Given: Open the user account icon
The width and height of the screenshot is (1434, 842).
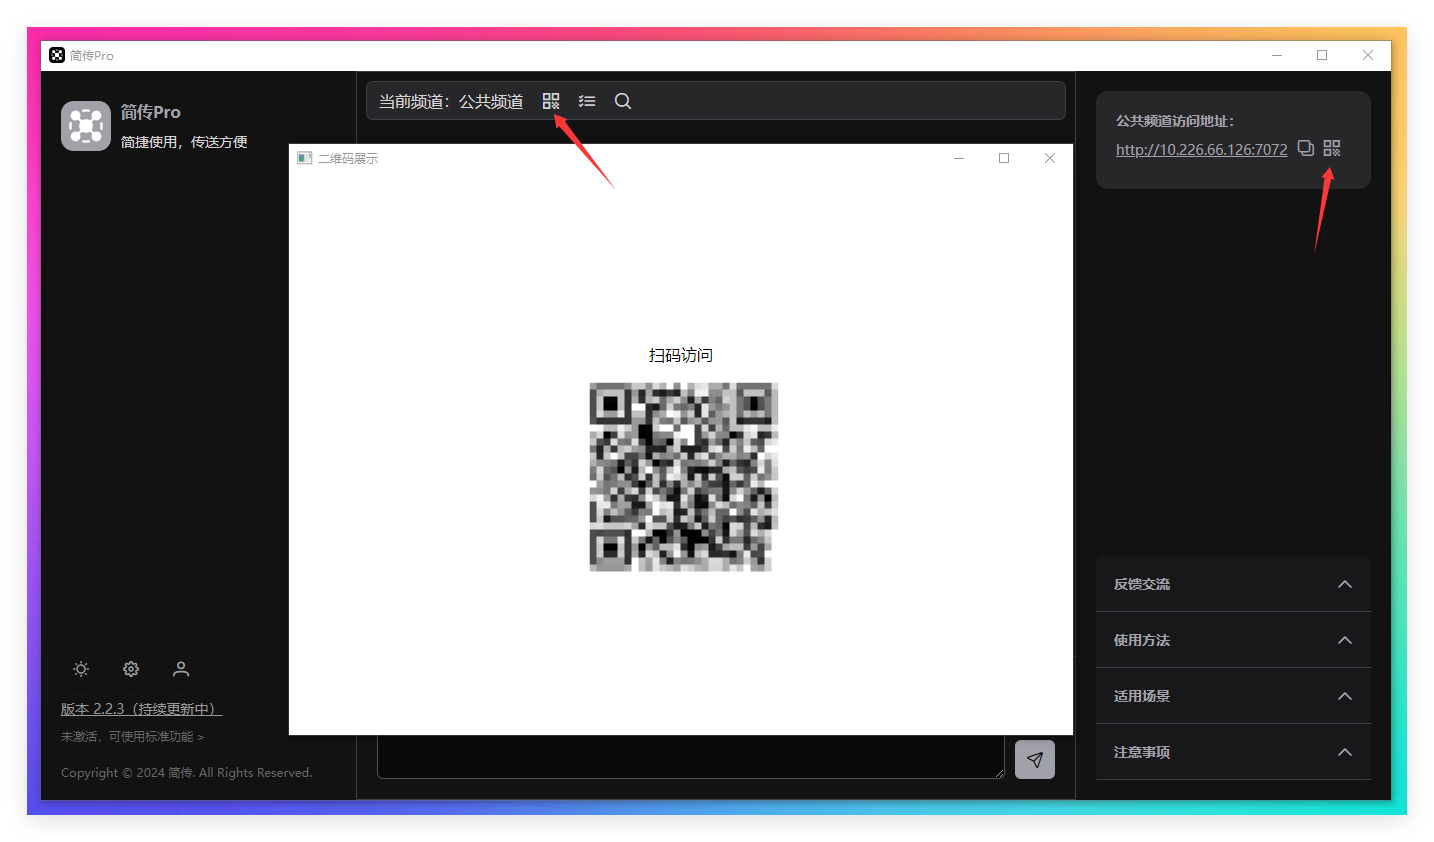Looking at the screenshot, I should 181,669.
